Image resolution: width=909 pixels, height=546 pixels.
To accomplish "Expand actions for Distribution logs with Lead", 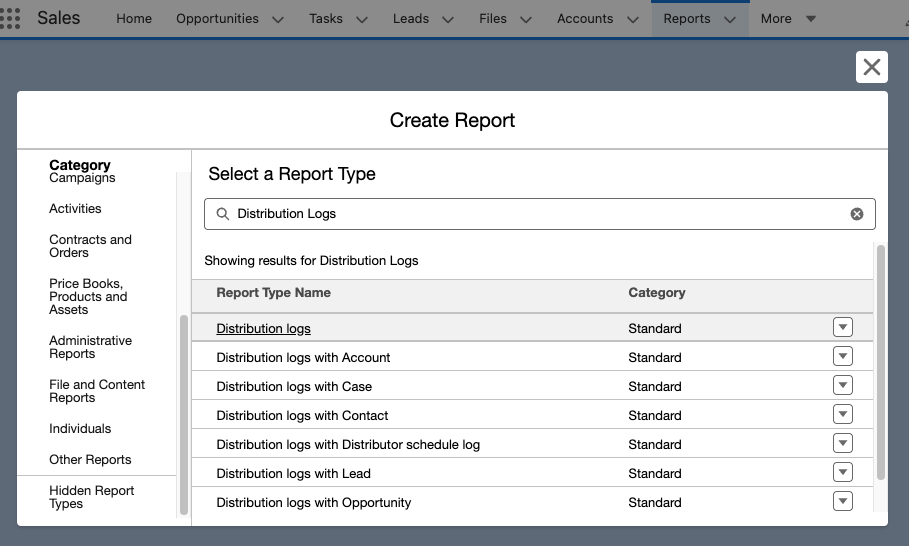I will coord(842,473).
